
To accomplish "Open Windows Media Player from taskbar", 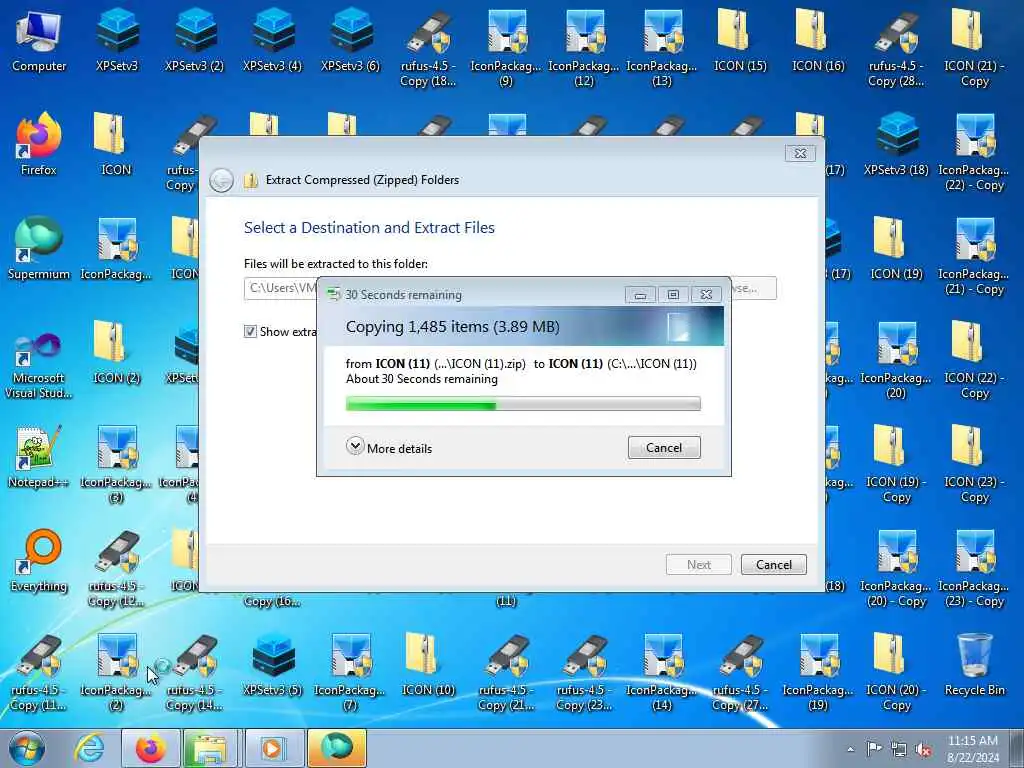I will 273,748.
